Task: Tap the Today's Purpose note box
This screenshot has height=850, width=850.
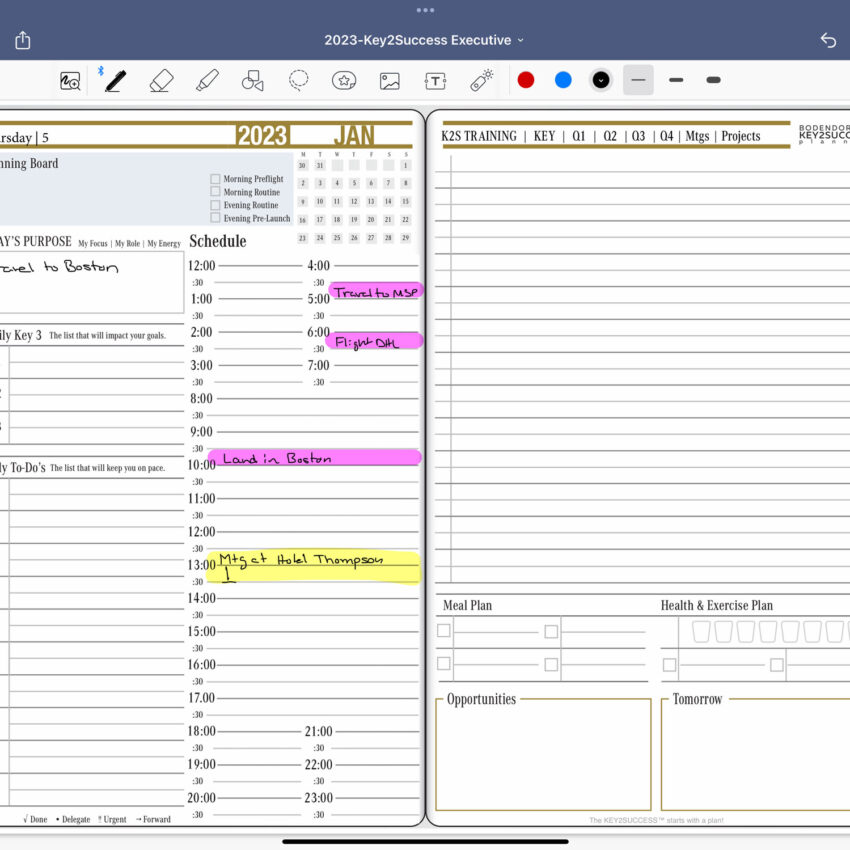Action: [91, 282]
